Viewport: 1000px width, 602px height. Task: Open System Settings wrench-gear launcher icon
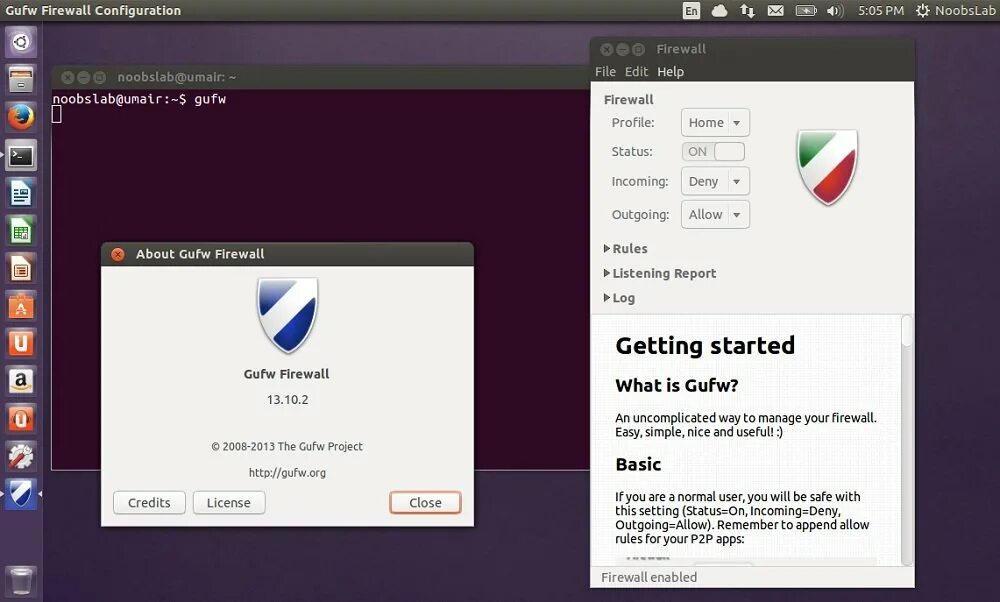21,457
